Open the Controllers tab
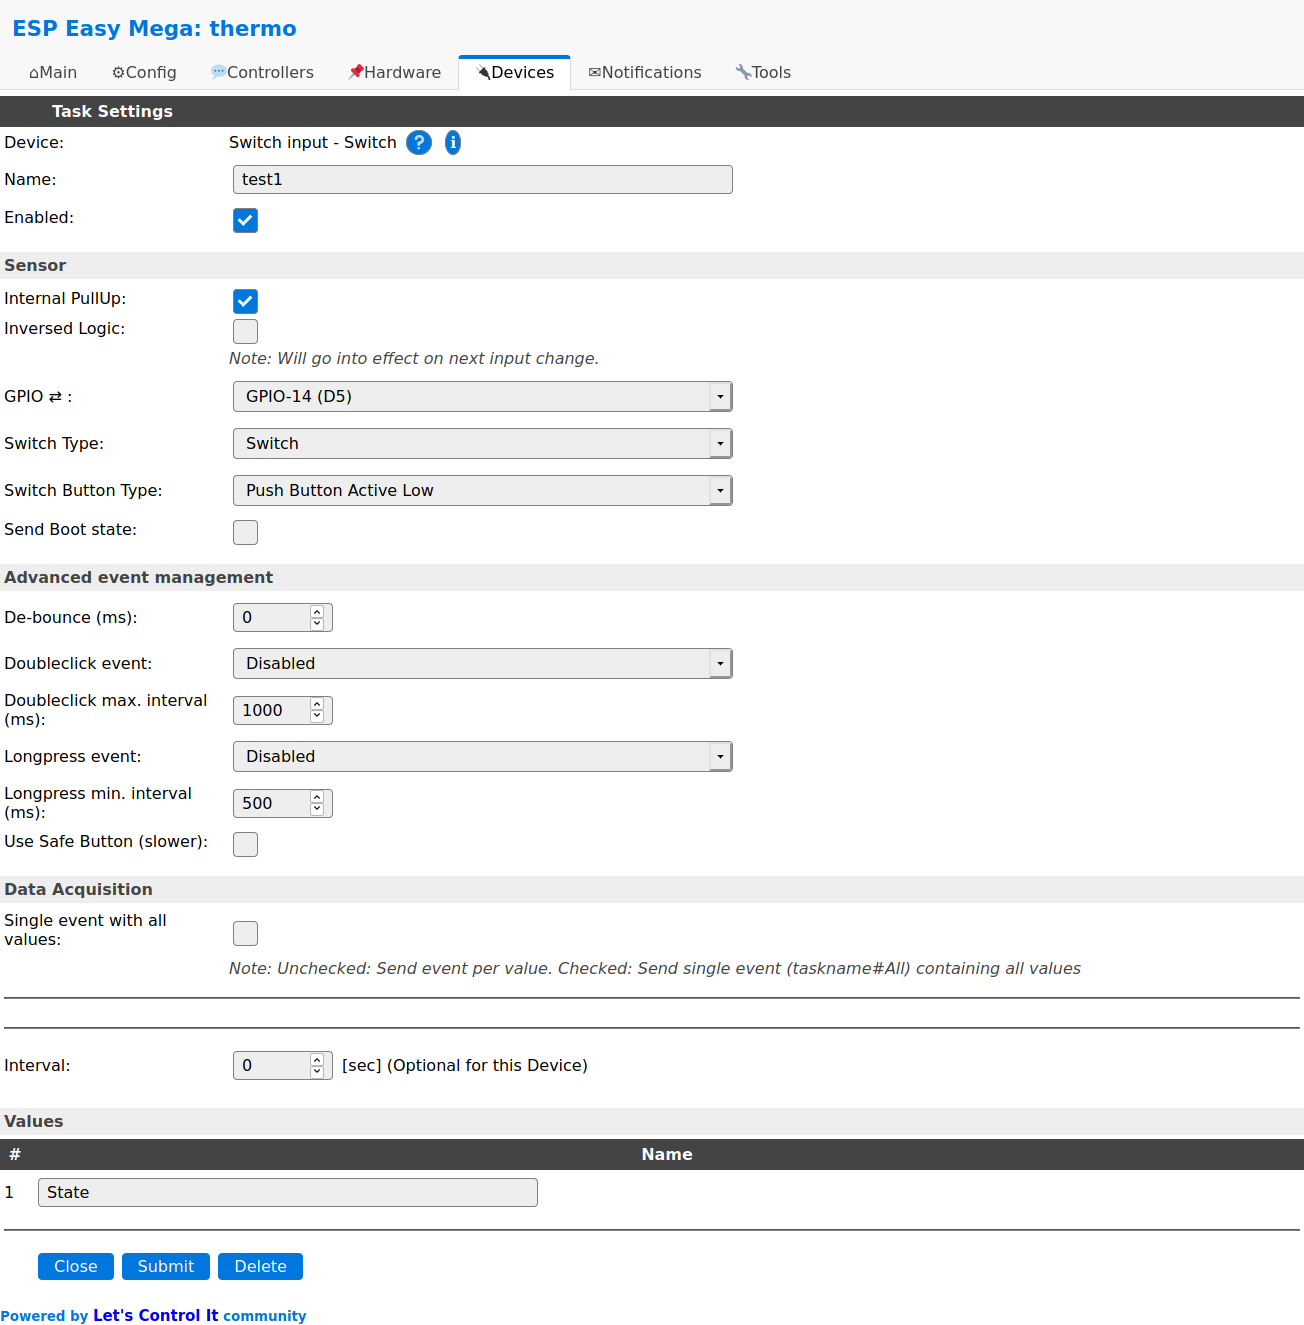Viewport: 1304px width, 1325px height. 262,72
